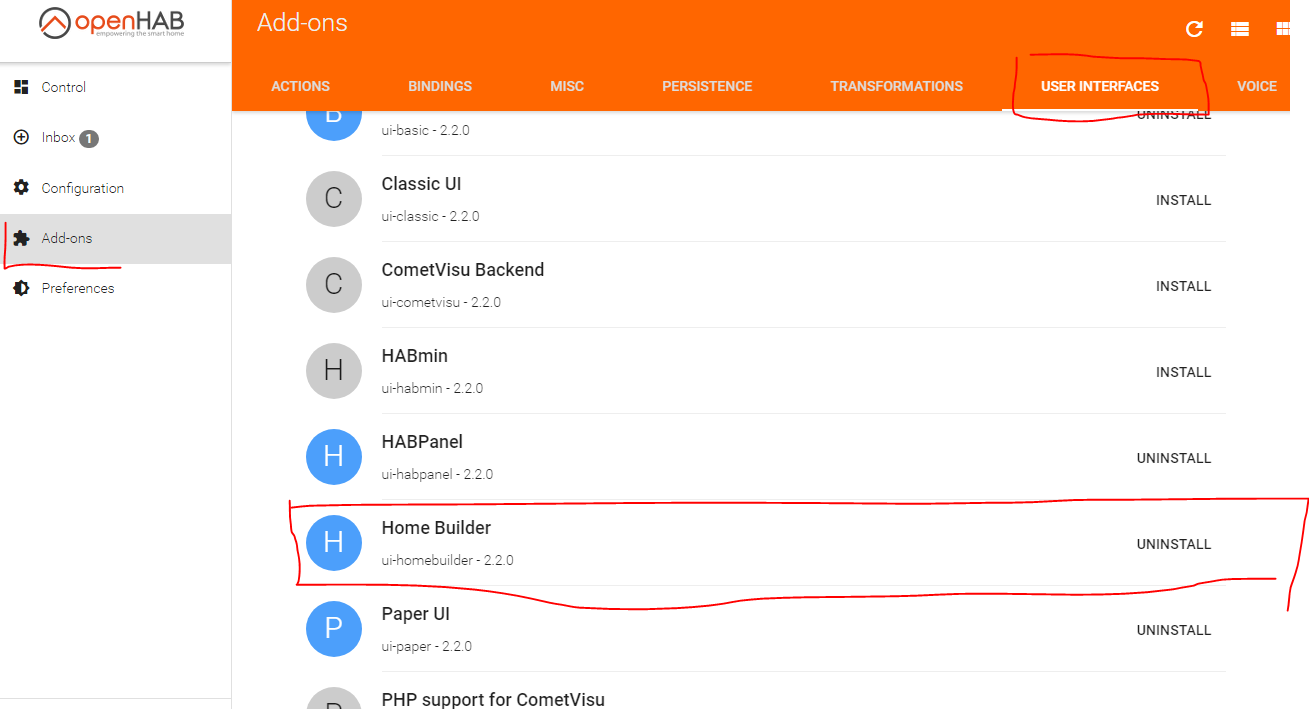Click the HABmin title
Image resolution: width=1309 pixels, height=709 pixels.
pos(415,356)
